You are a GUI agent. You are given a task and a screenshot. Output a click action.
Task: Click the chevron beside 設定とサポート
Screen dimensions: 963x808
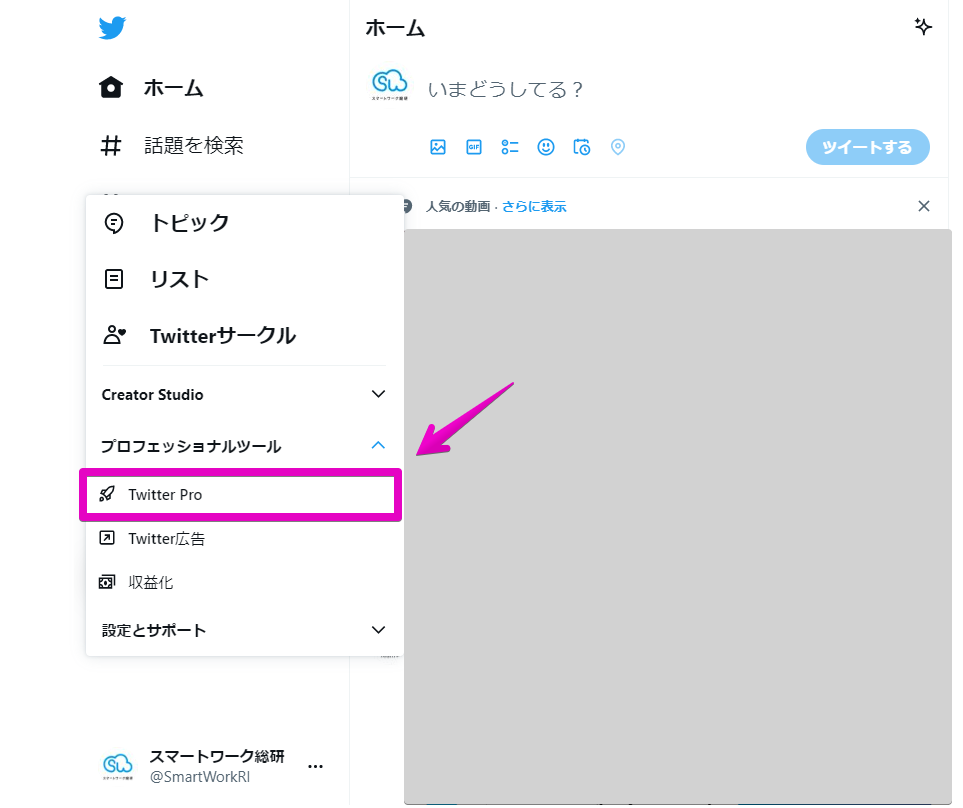tap(378, 630)
